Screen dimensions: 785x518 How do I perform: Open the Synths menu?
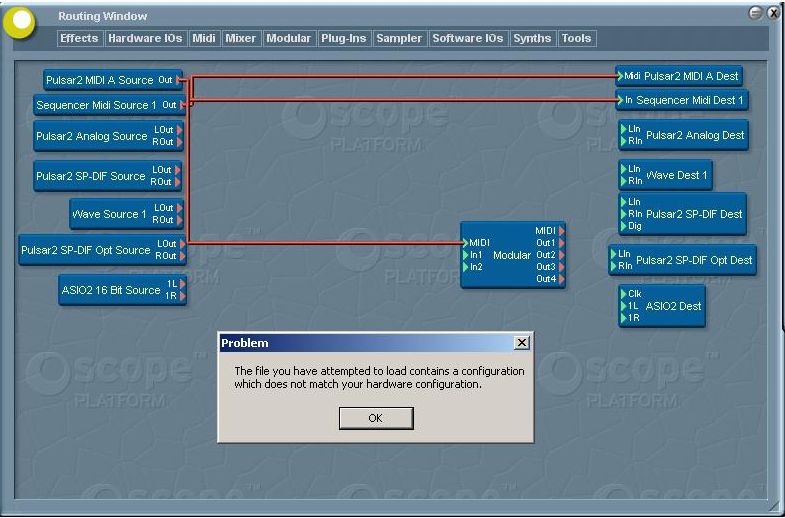click(x=532, y=38)
